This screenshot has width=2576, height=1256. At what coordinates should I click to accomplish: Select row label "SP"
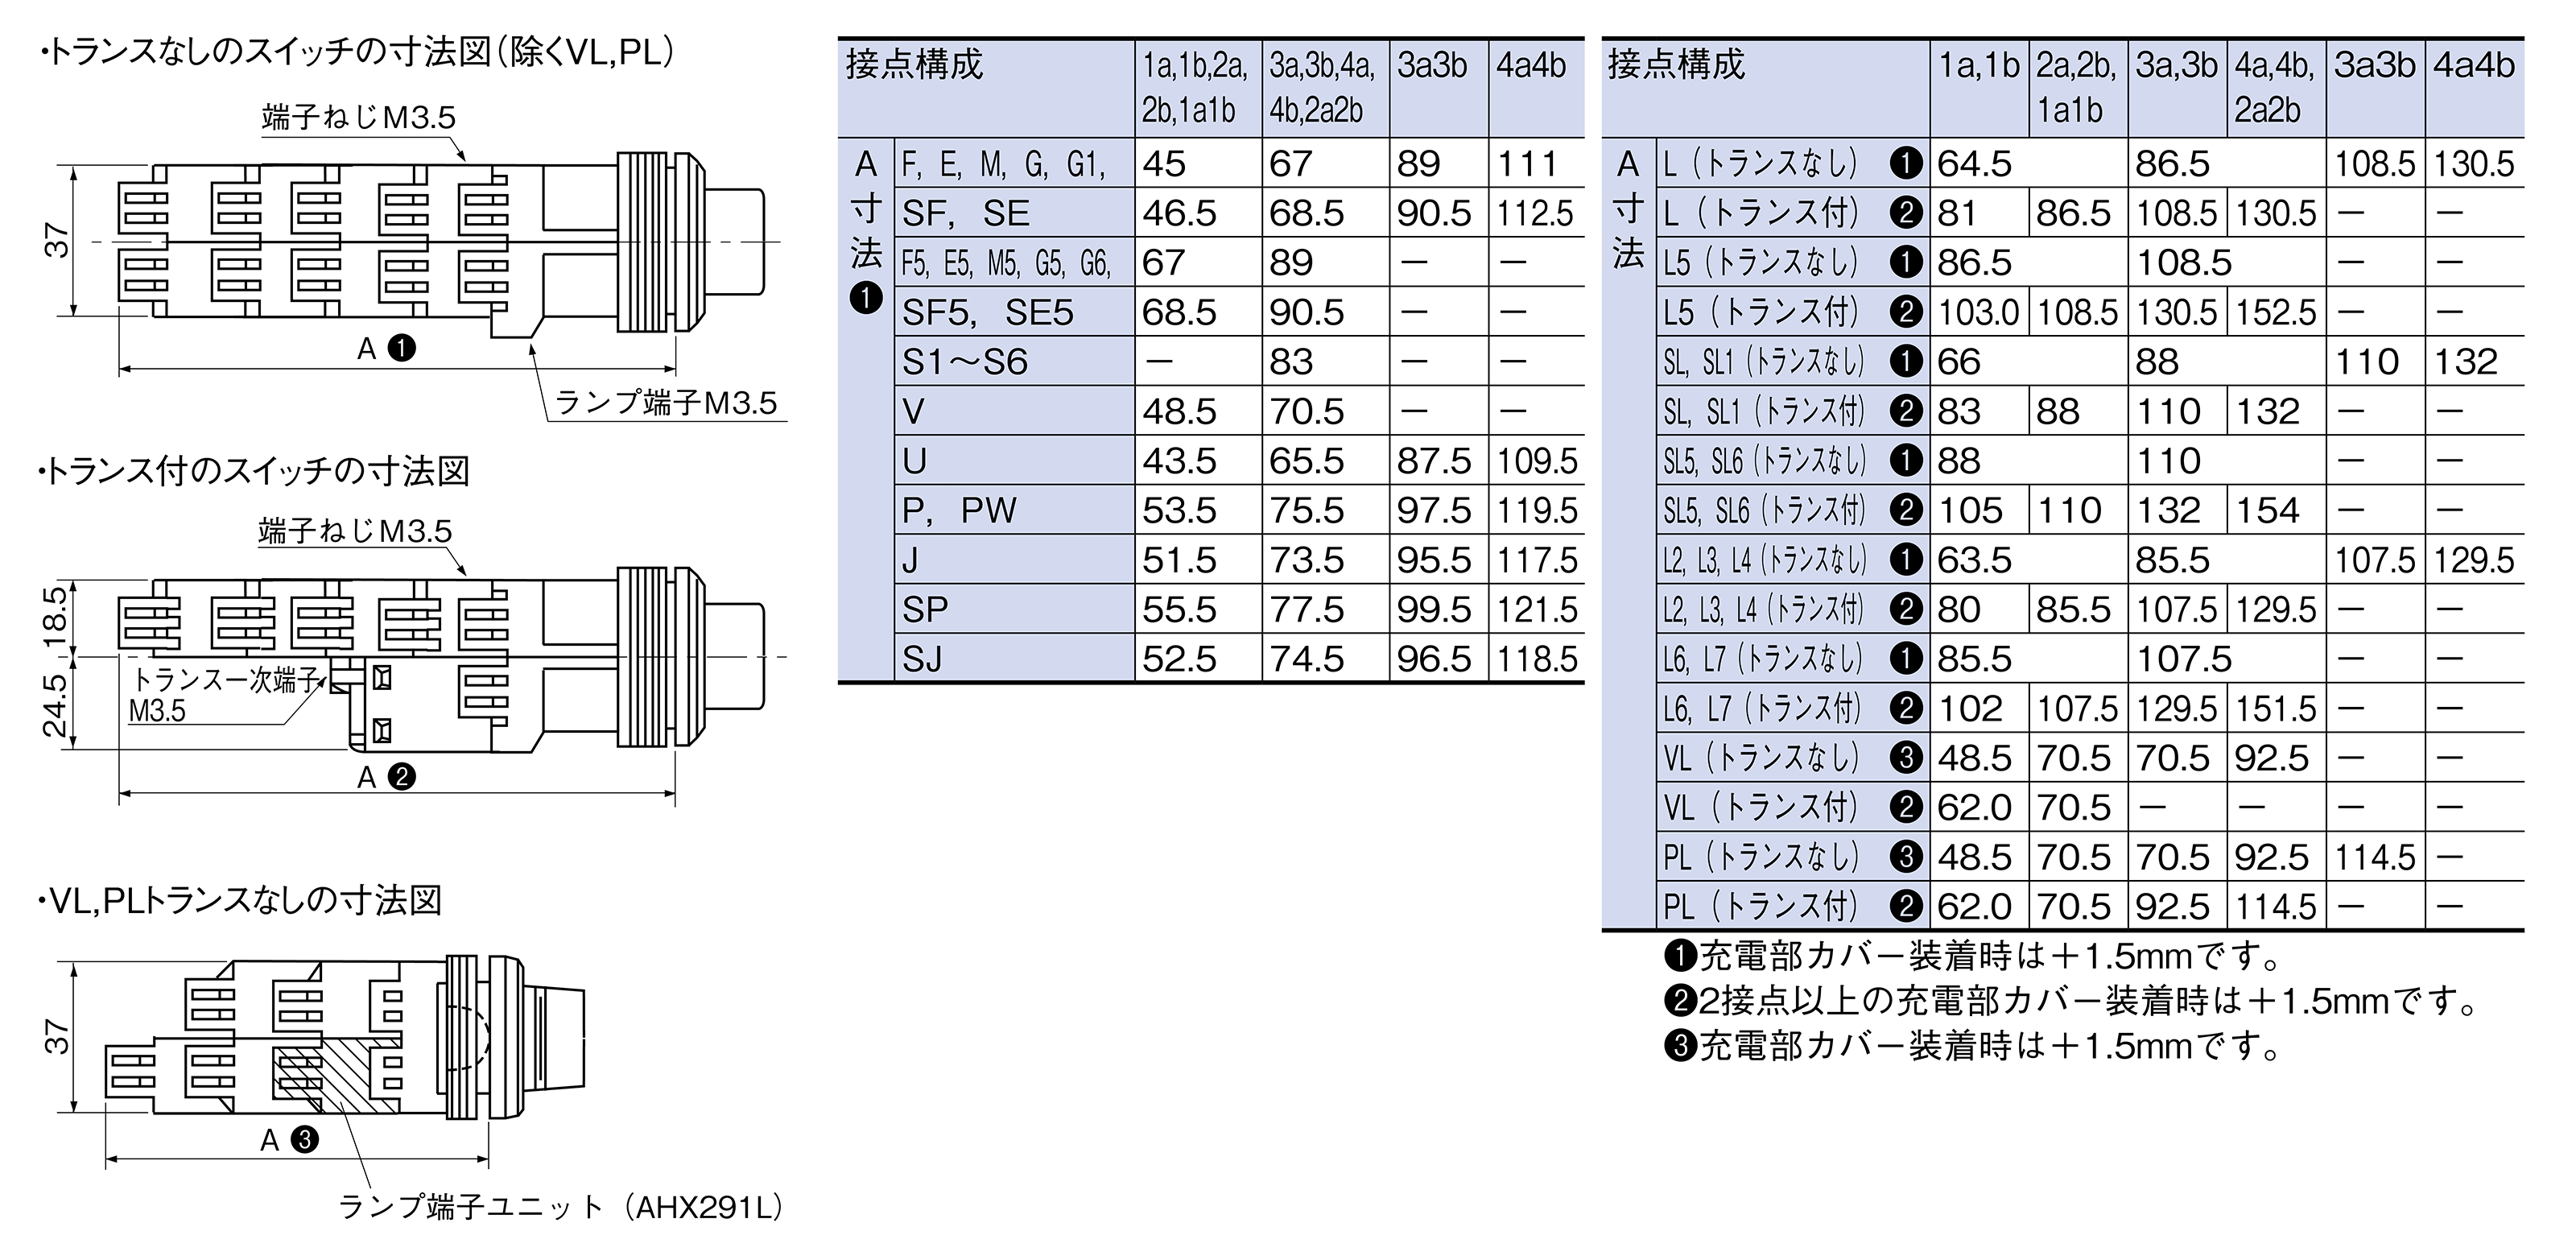pos(925,609)
